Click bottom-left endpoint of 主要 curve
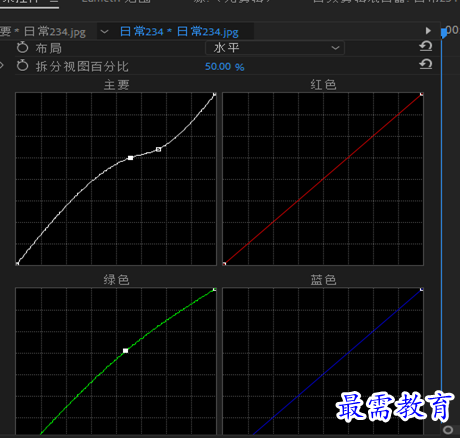This screenshot has height=438, width=460. (x=17, y=264)
